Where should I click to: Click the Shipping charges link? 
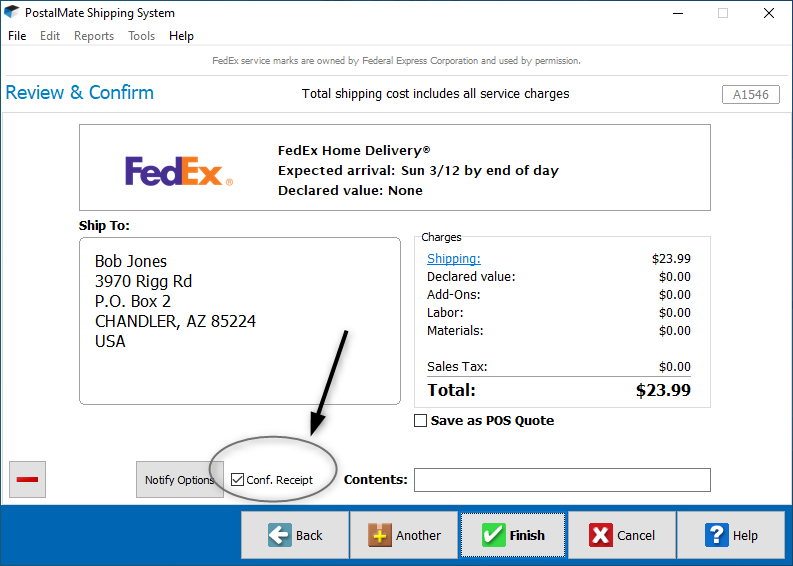pyautogui.click(x=454, y=258)
